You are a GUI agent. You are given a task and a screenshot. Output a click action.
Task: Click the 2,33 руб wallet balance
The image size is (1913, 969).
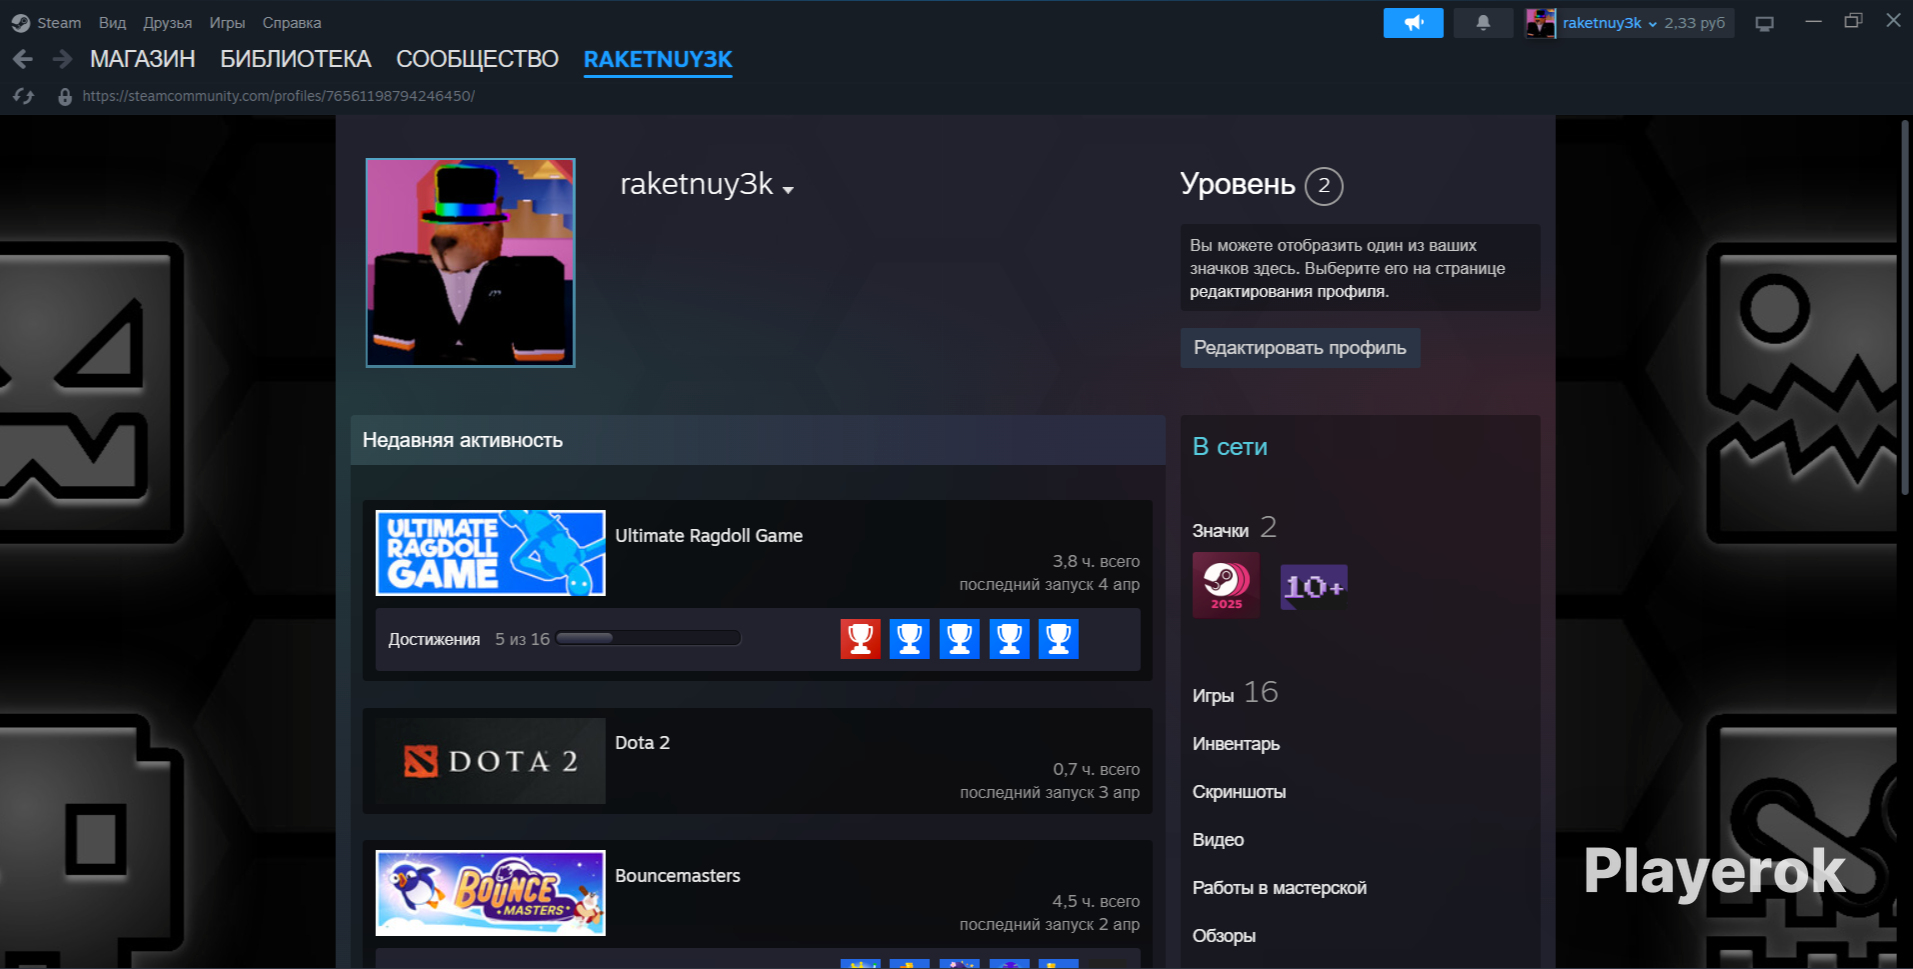click(1694, 23)
